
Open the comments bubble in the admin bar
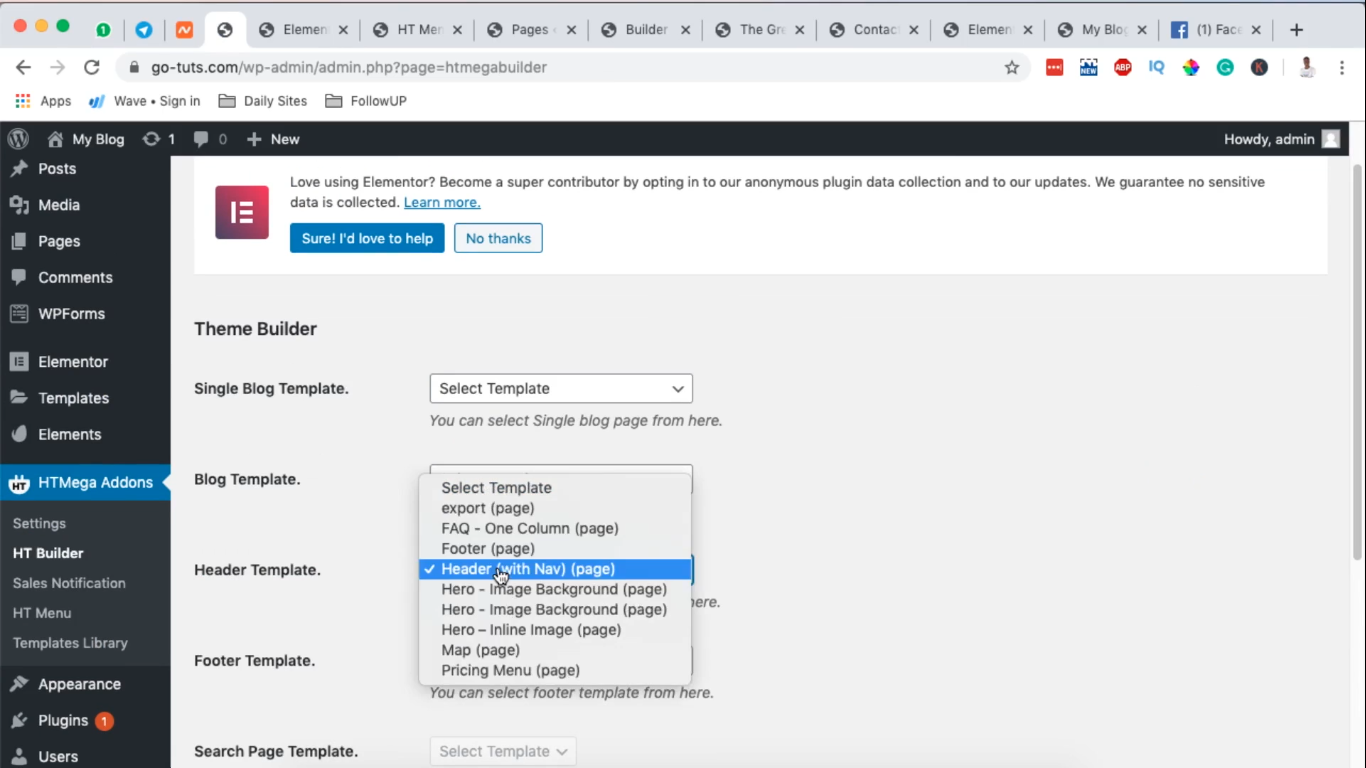(x=210, y=139)
